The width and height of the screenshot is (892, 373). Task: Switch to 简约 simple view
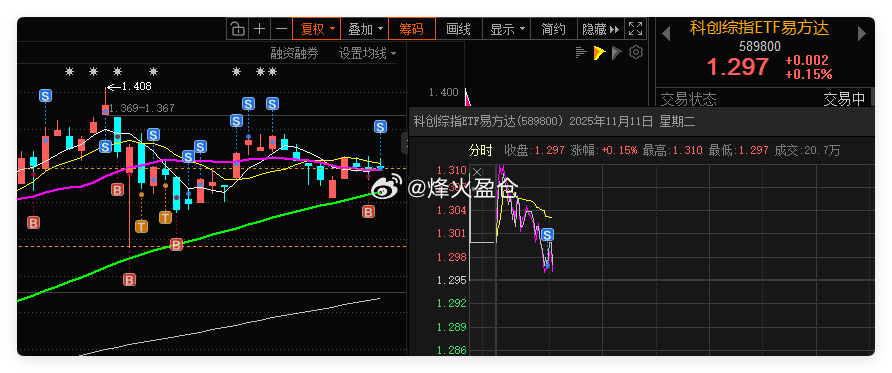click(x=554, y=28)
